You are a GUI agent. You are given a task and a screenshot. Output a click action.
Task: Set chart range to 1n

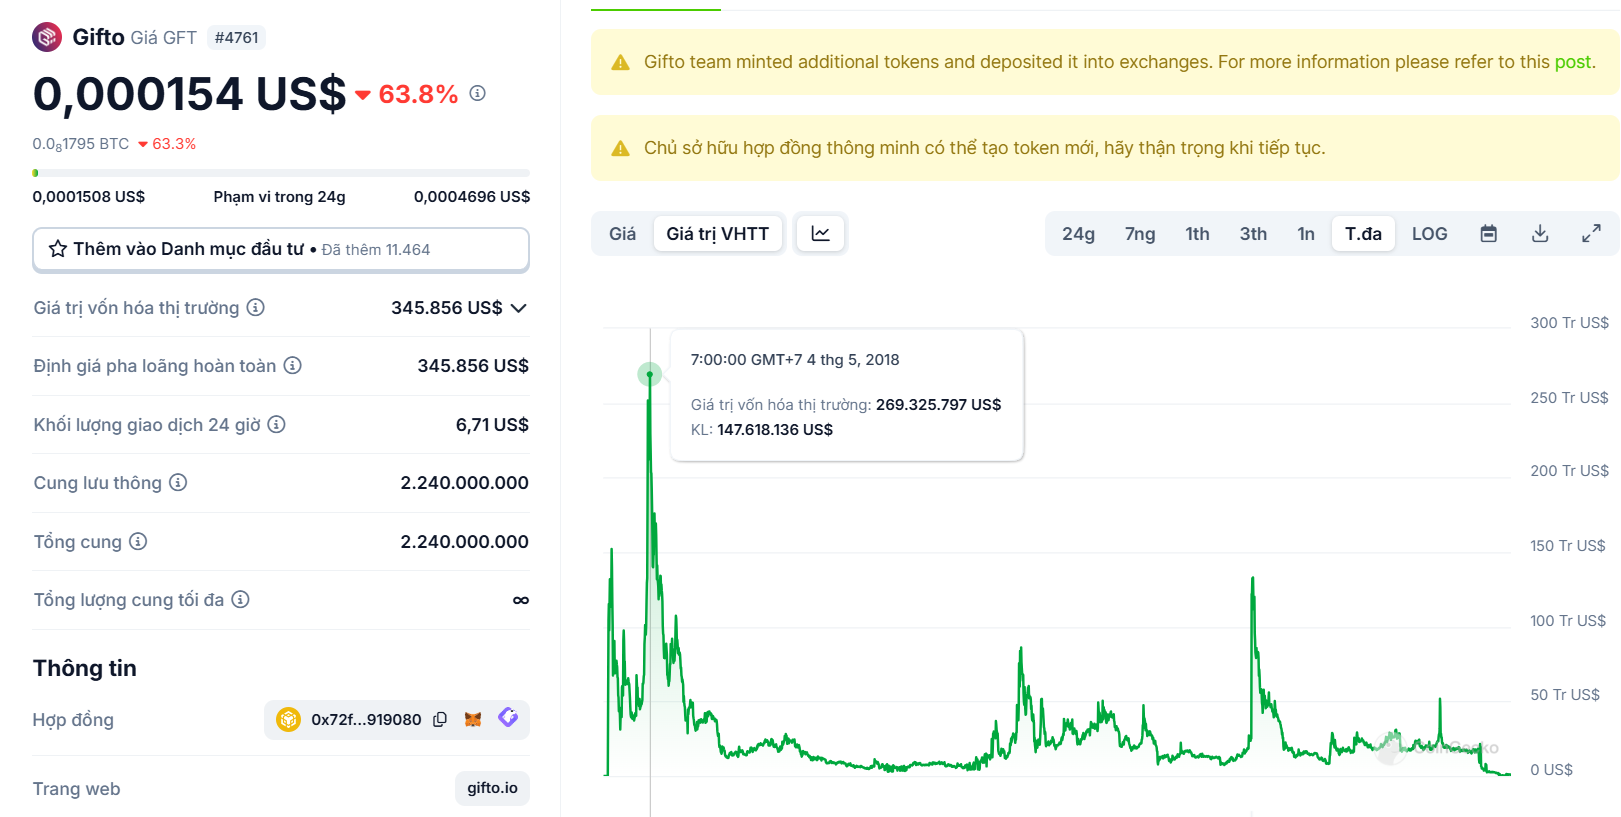[1306, 233]
